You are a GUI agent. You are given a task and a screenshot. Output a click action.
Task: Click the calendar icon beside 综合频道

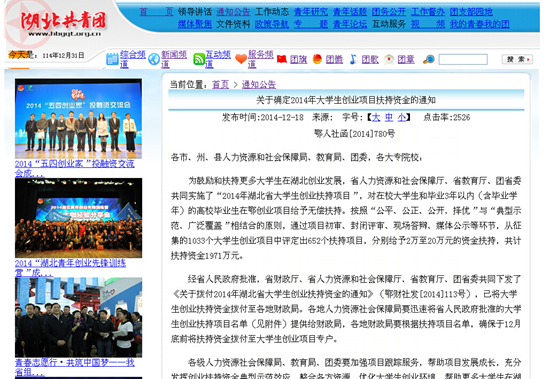click(112, 59)
